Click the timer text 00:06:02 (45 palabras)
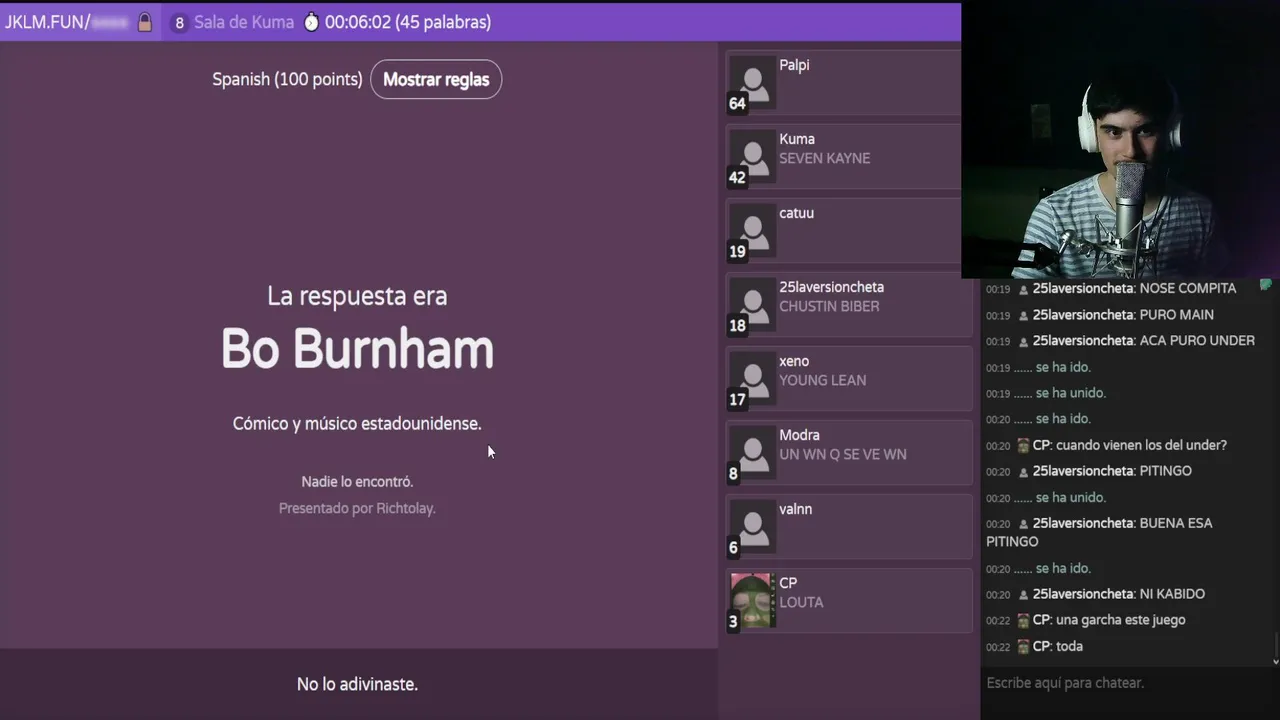 (408, 22)
